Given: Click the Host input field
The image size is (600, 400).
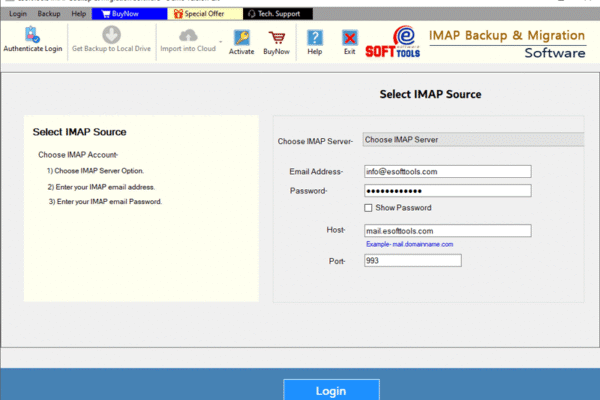Looking at the screenshot, I should pyautogui.click(x=447, y=231).
